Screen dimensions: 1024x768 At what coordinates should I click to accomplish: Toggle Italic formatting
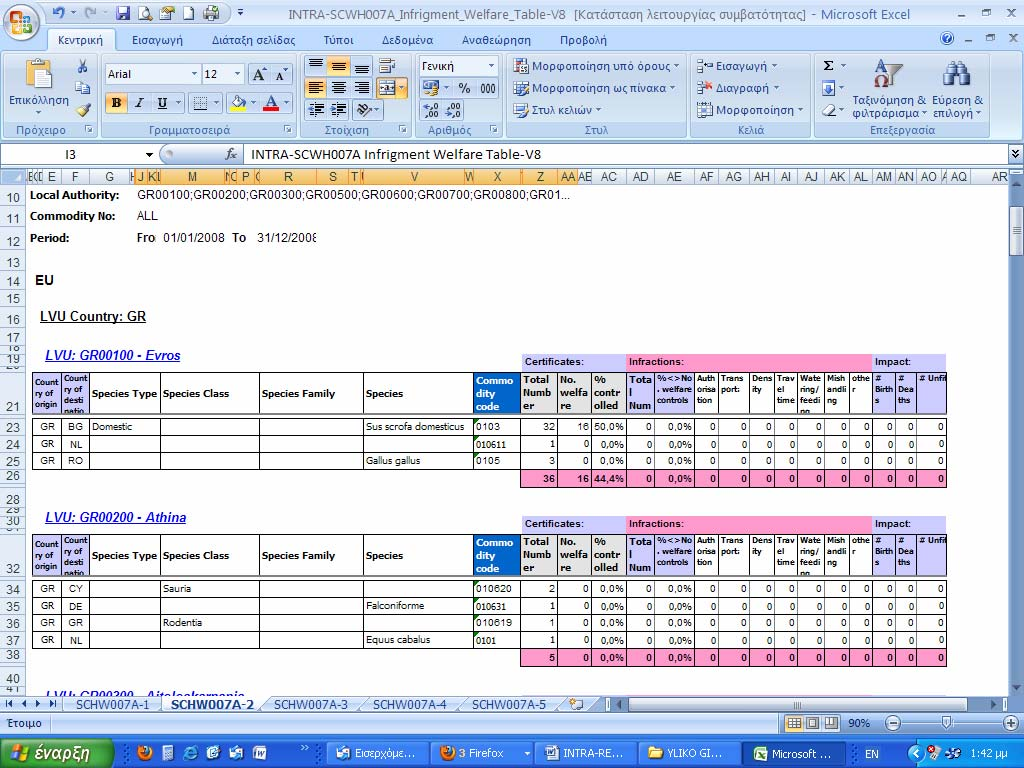click(x=139, y=103)
